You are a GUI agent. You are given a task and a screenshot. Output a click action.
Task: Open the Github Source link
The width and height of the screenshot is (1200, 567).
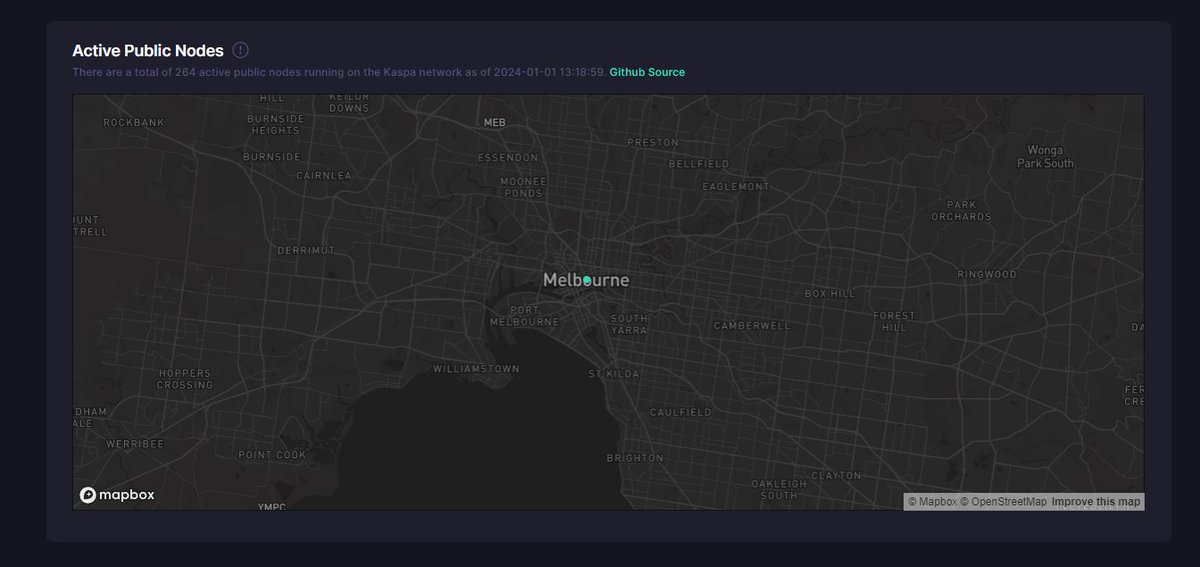point(647,72)
